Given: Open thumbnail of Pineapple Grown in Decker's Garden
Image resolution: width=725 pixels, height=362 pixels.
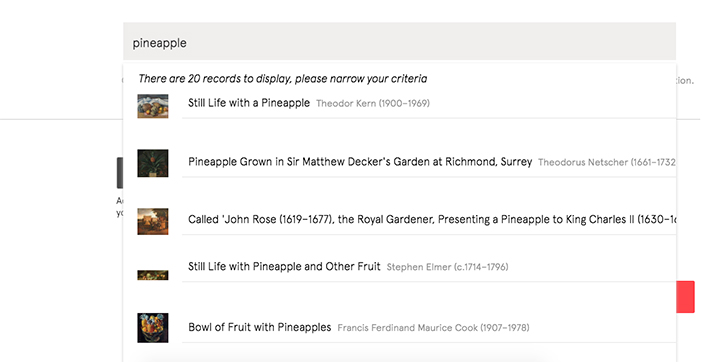Looking at the screenshot, I should 153,163.
